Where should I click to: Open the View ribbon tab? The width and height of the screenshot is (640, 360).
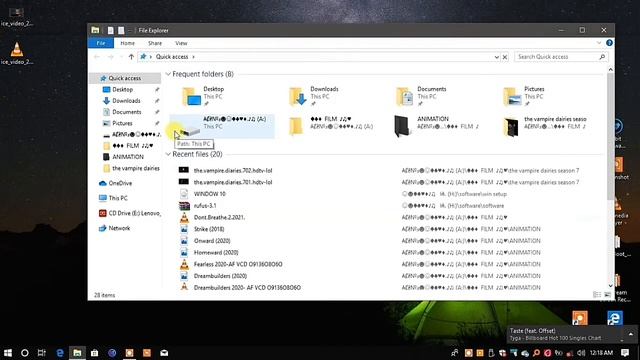[x=181, y=43]
